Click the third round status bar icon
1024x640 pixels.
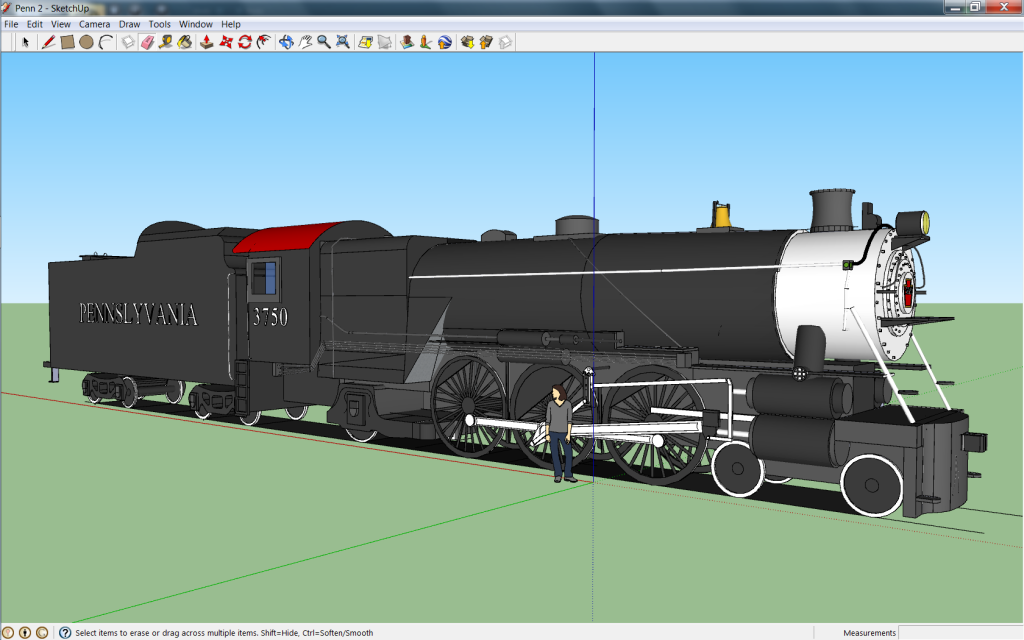coord(42,632)
